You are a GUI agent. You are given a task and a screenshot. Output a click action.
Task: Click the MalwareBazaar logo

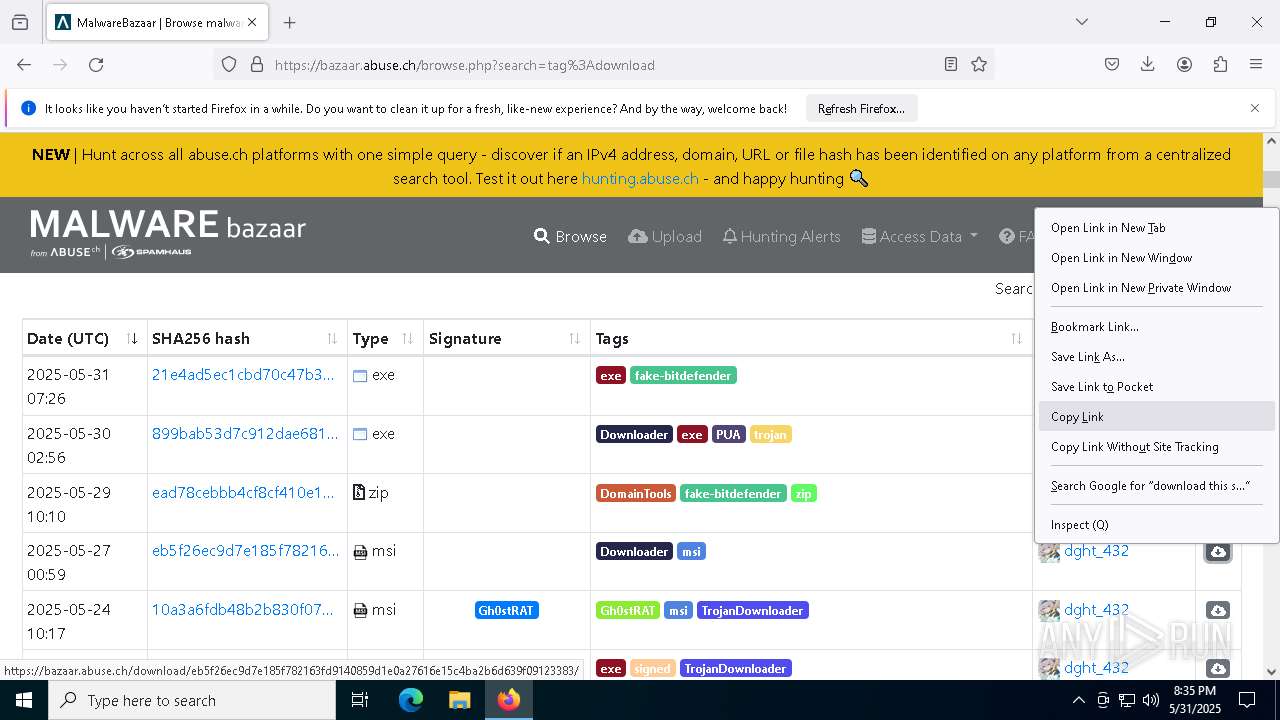[x=168, y=234]
